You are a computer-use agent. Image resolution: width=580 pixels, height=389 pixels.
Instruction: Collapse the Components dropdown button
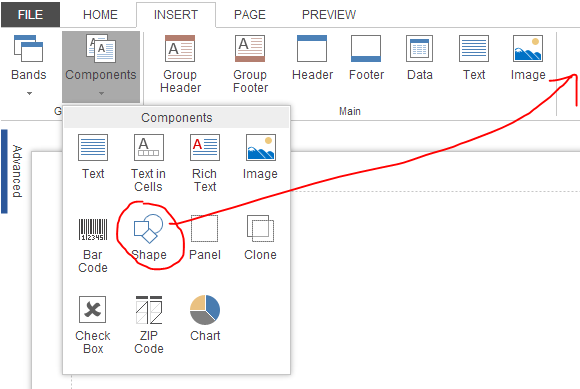(101, 67)
